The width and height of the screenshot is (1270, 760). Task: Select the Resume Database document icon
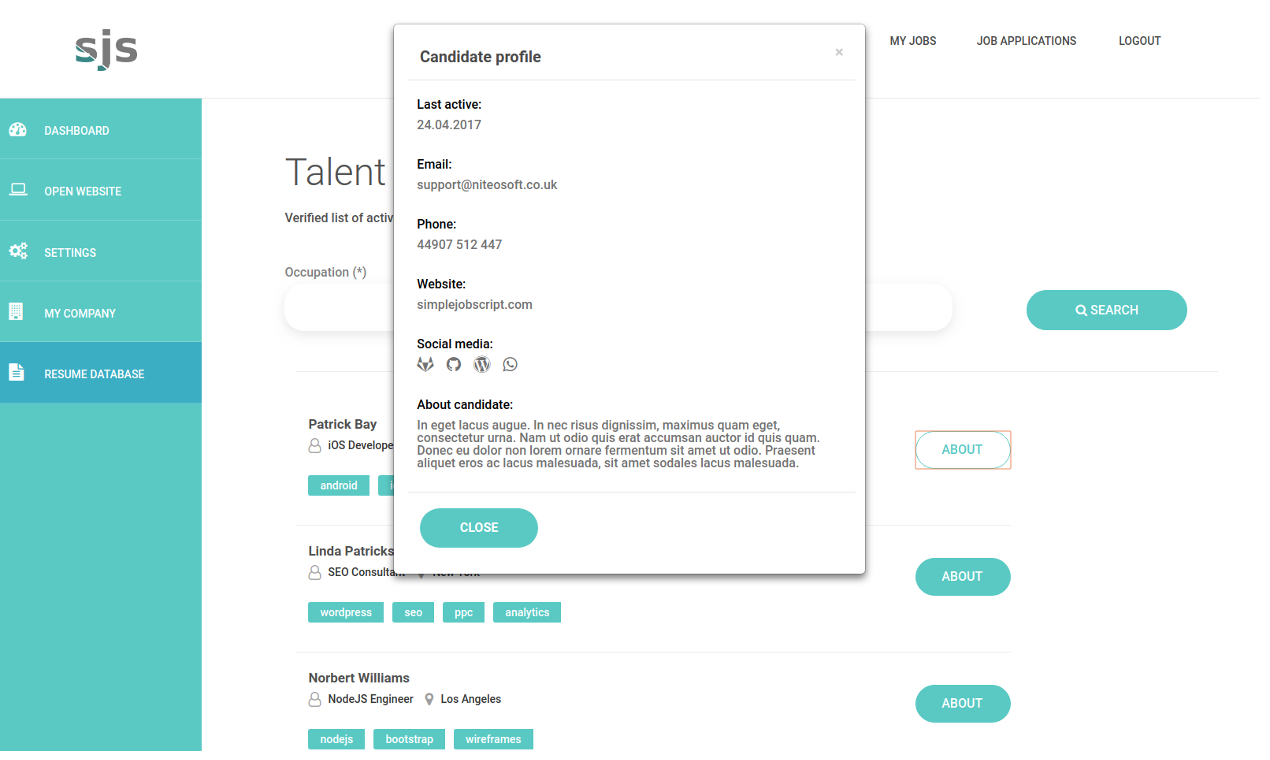pyautogui.click(x=18, y=372)
